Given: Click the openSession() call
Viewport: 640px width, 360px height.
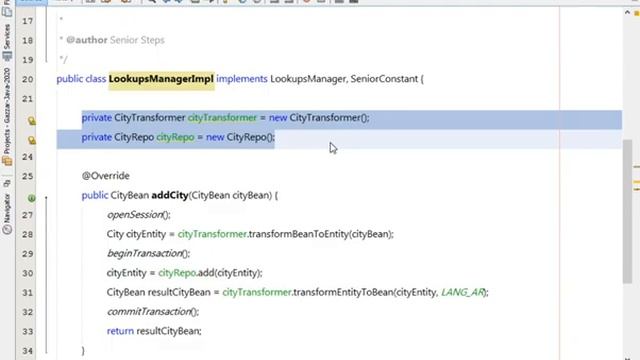Looking at the screenshot, I should pos(139,215).
